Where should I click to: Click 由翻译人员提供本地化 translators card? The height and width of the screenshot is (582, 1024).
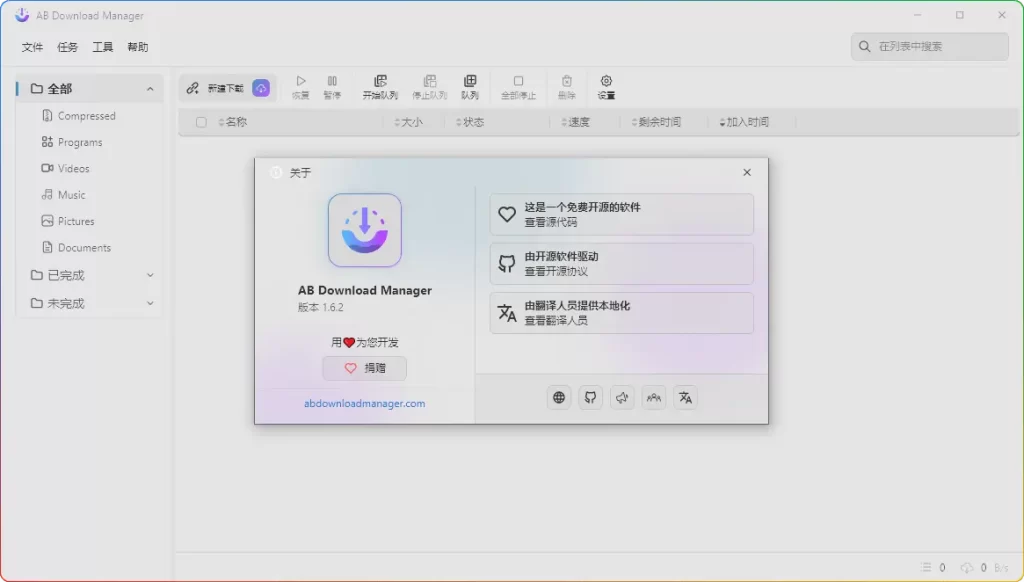tap(622, 314)
